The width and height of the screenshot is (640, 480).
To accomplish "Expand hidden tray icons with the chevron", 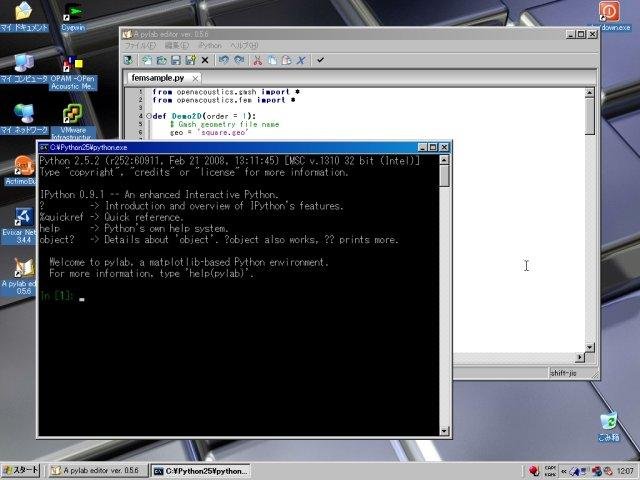I will 564,471.
